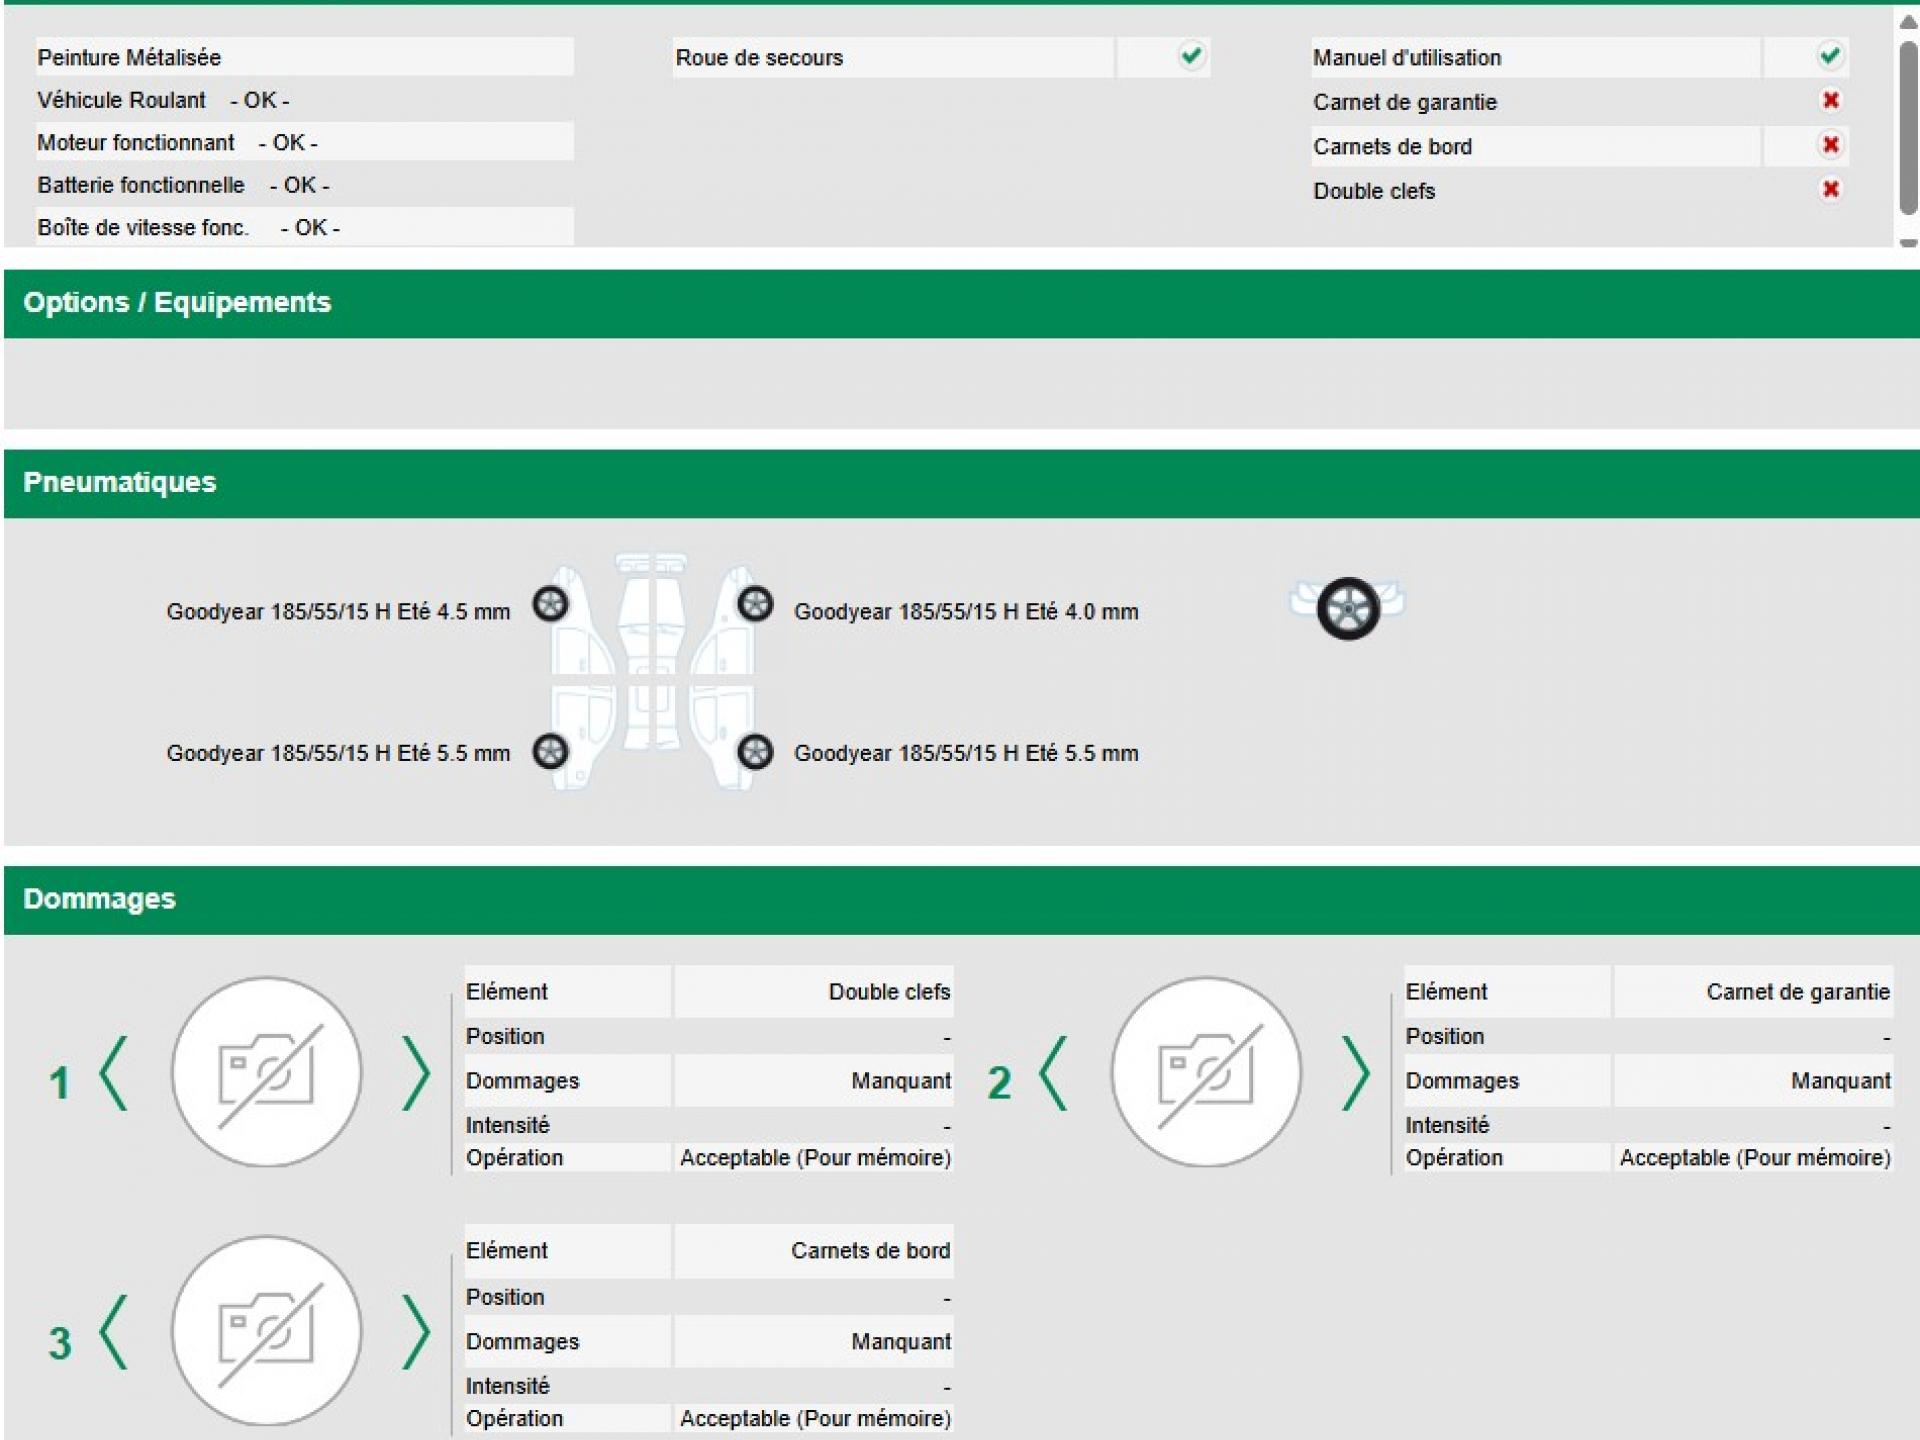This screenshot has height=1440, width=1920.
Task: Open no-photo placeholder for damage 2
Action: [1206, 1072]
